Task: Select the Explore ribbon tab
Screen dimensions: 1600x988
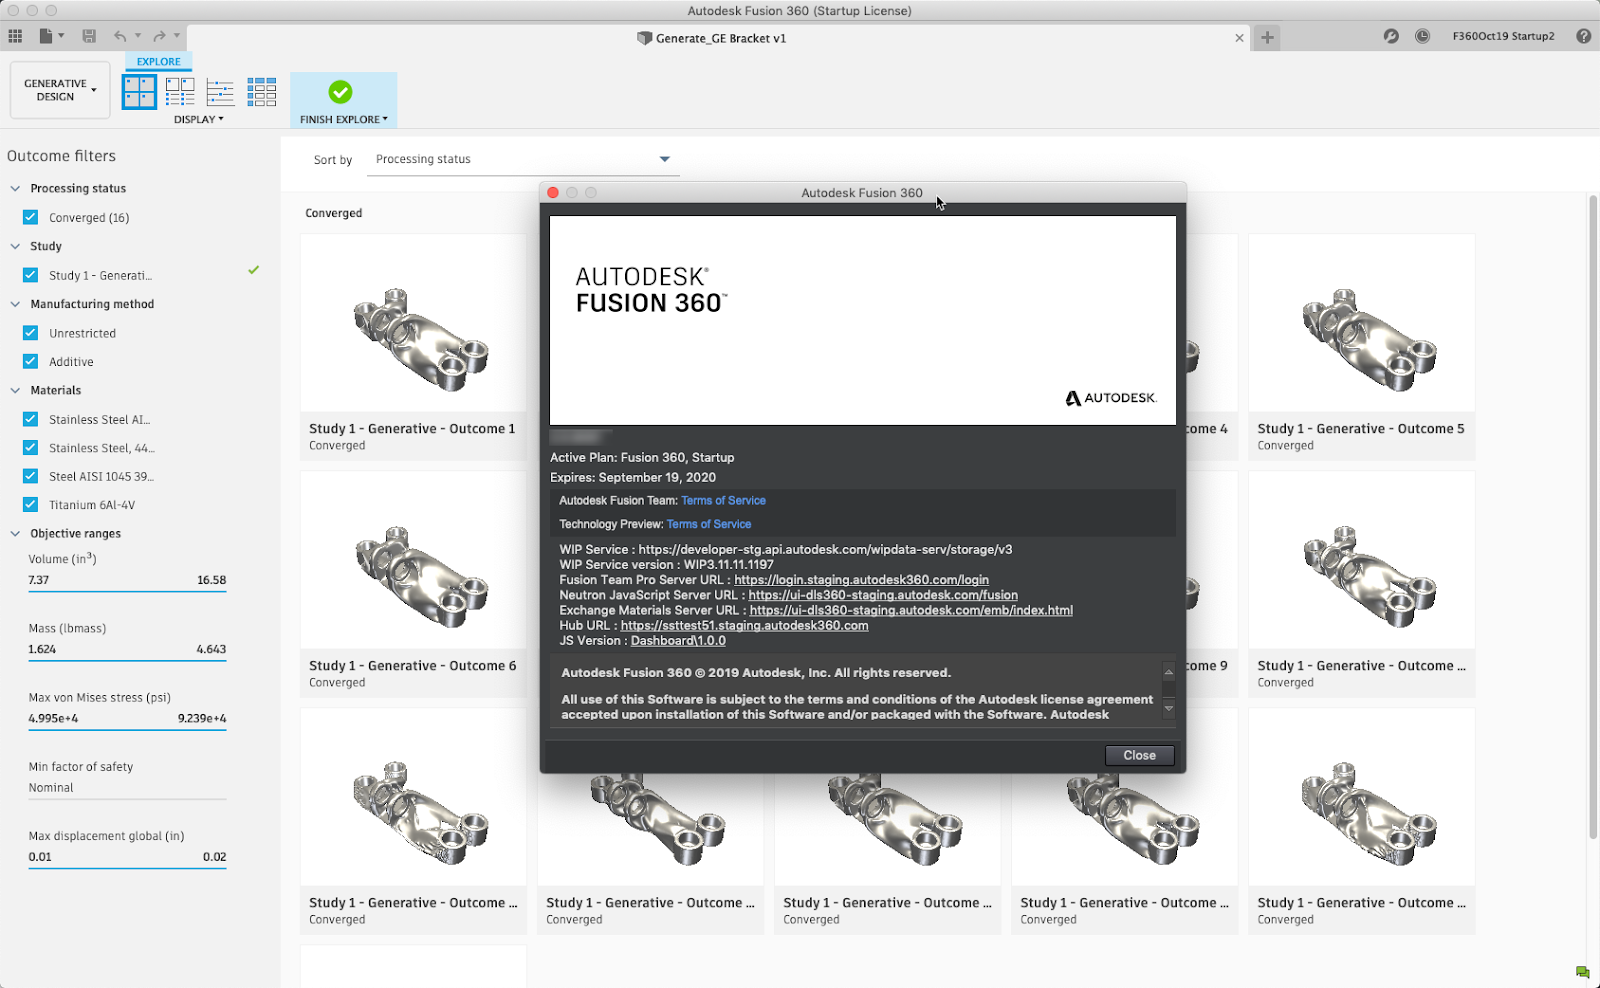Action: pos(159,61)
